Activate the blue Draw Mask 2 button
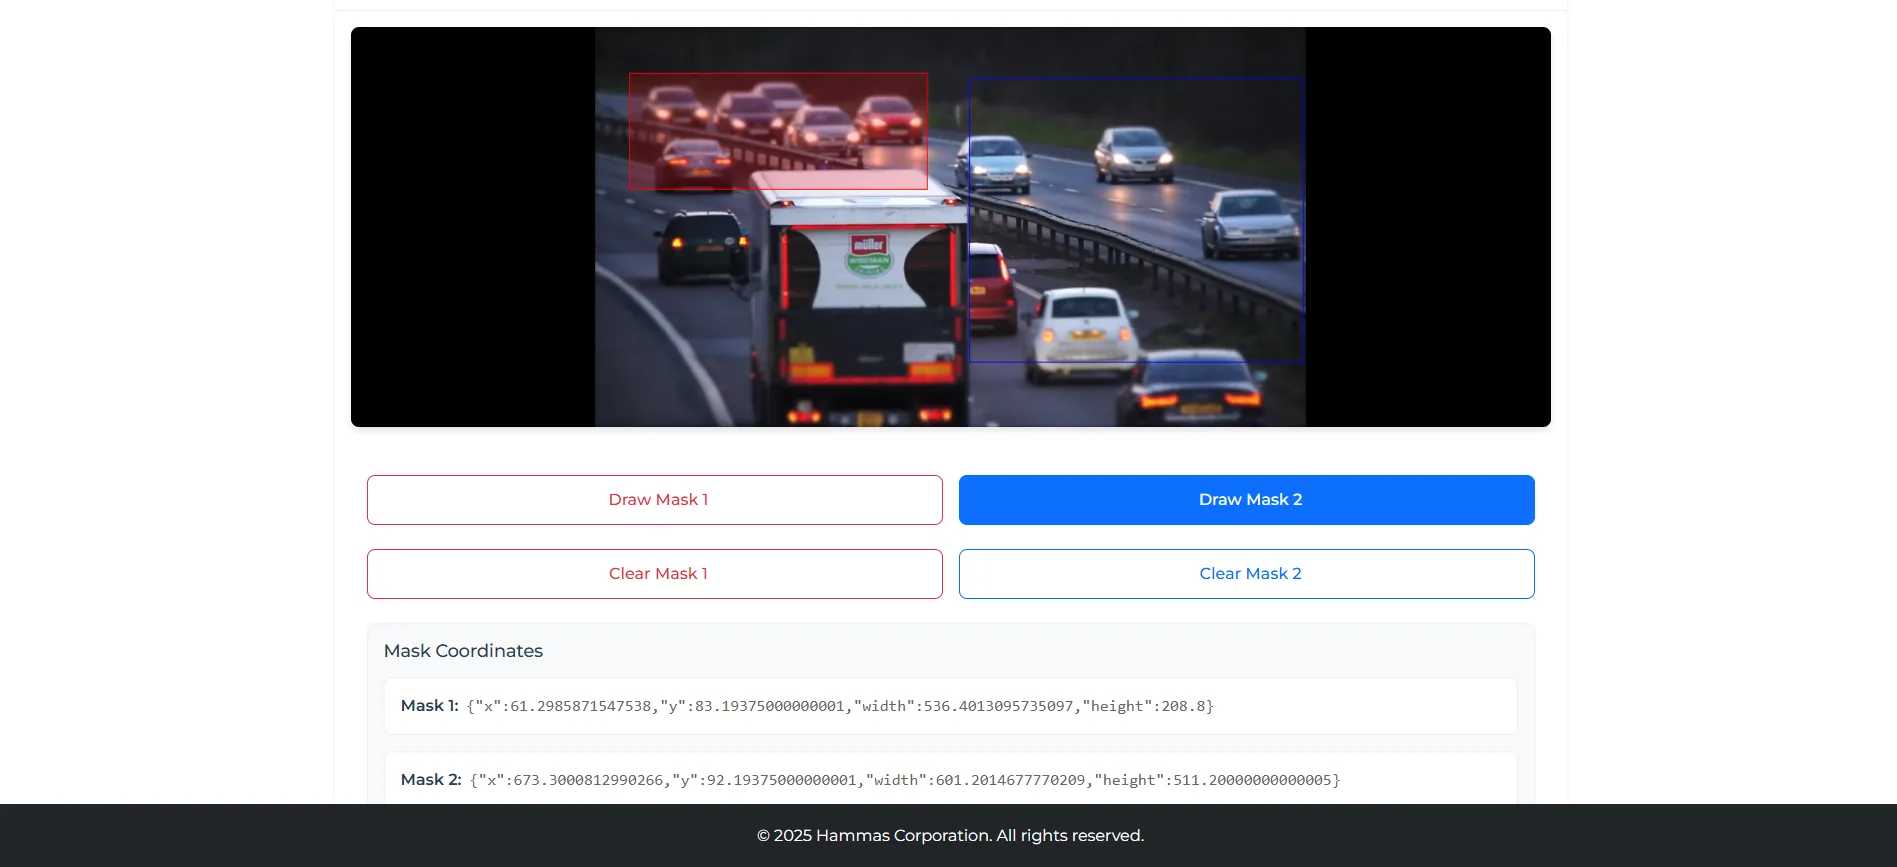 point(1246,500)
